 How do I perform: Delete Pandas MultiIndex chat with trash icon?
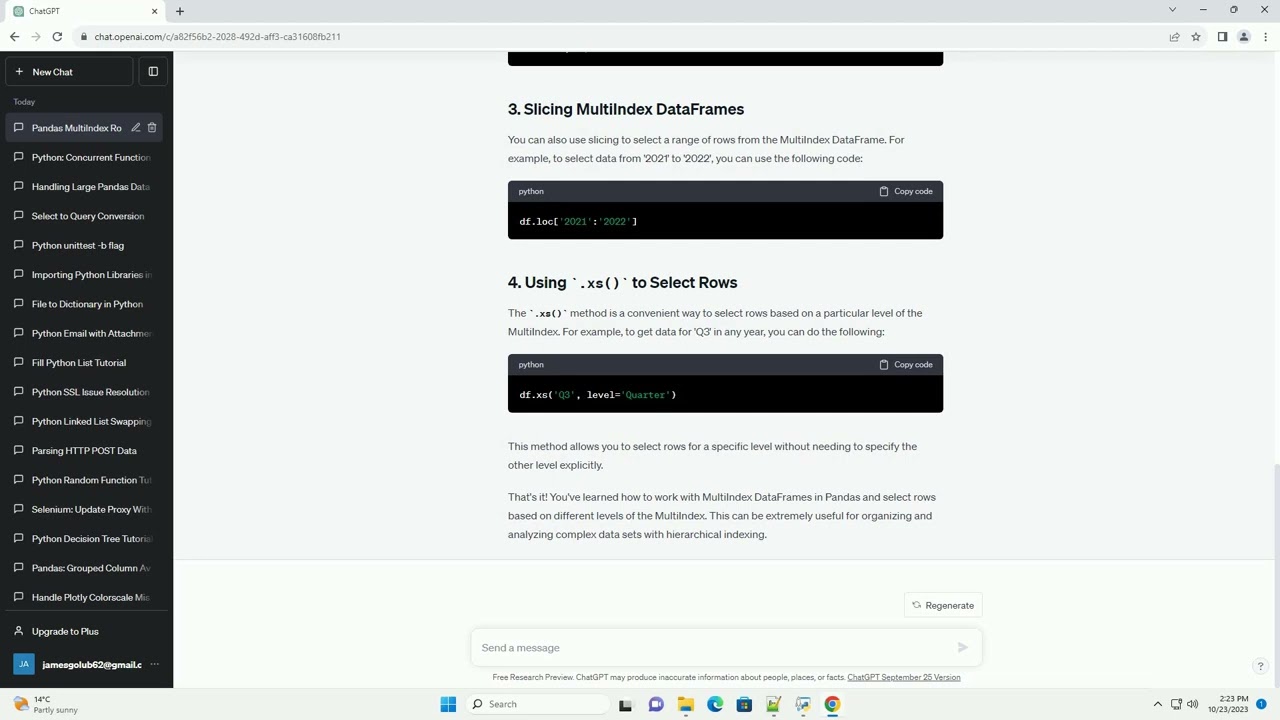pyautogui.click(x=152, y=128)
